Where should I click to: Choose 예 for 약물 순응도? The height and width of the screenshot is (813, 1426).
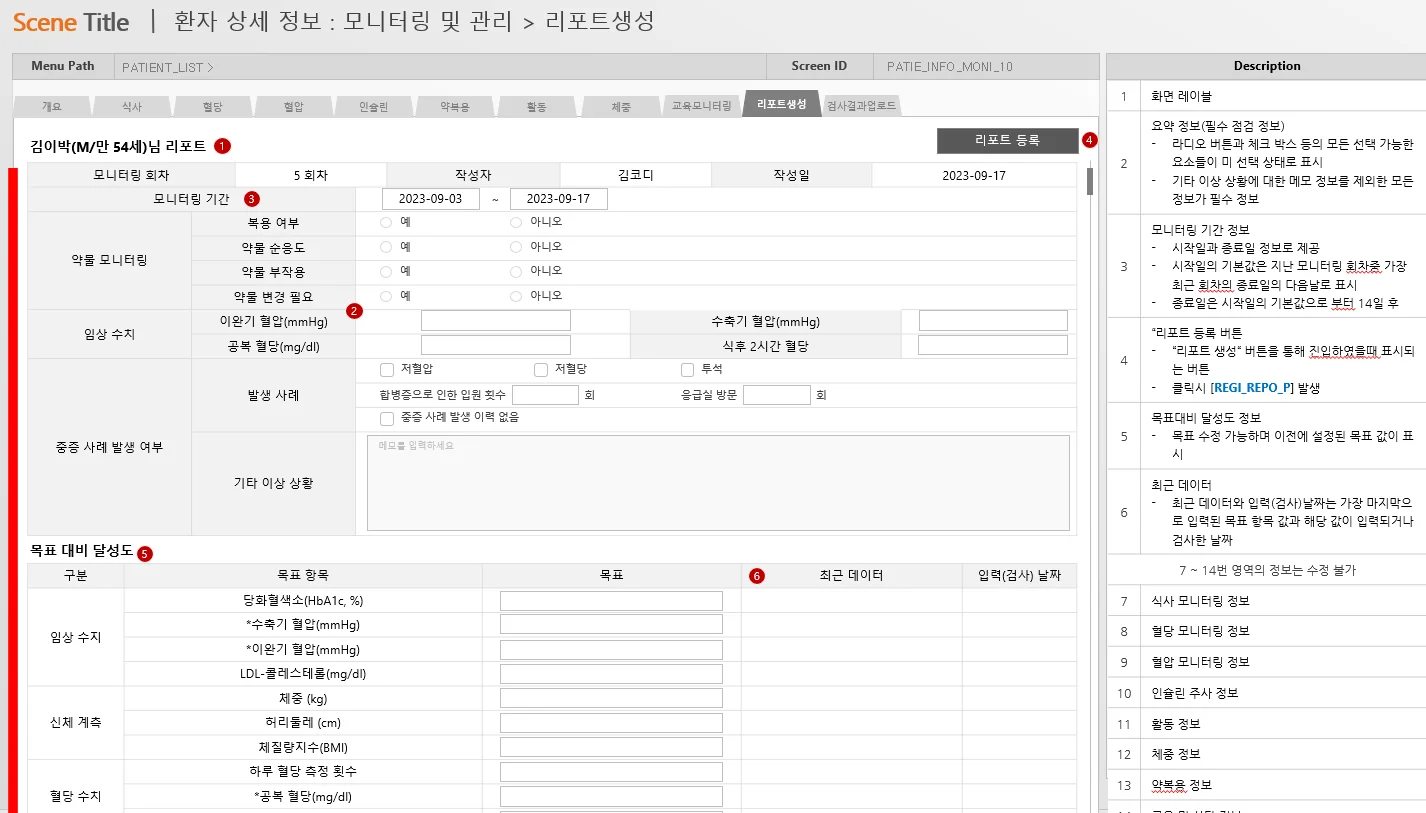coord(386,247)
